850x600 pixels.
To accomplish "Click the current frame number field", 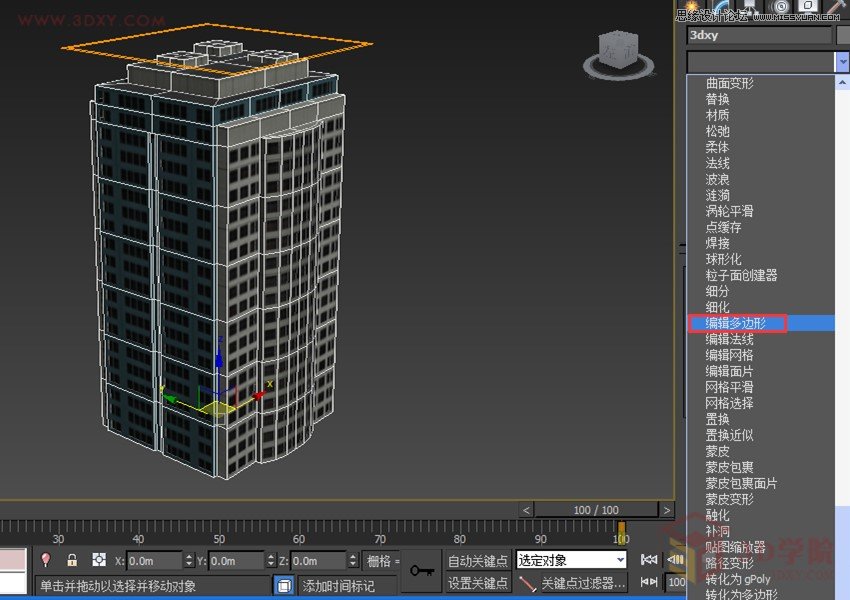I will (x=675, y=582).
